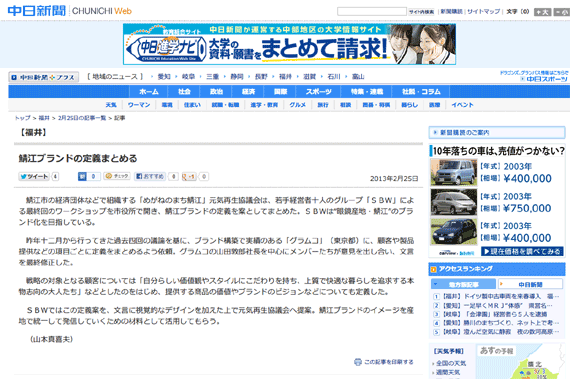This screenshot has height=379, width=570.
Task: Open 旅行 in the sub navigation
Action: pyautogui.click(x=323, y=105)
